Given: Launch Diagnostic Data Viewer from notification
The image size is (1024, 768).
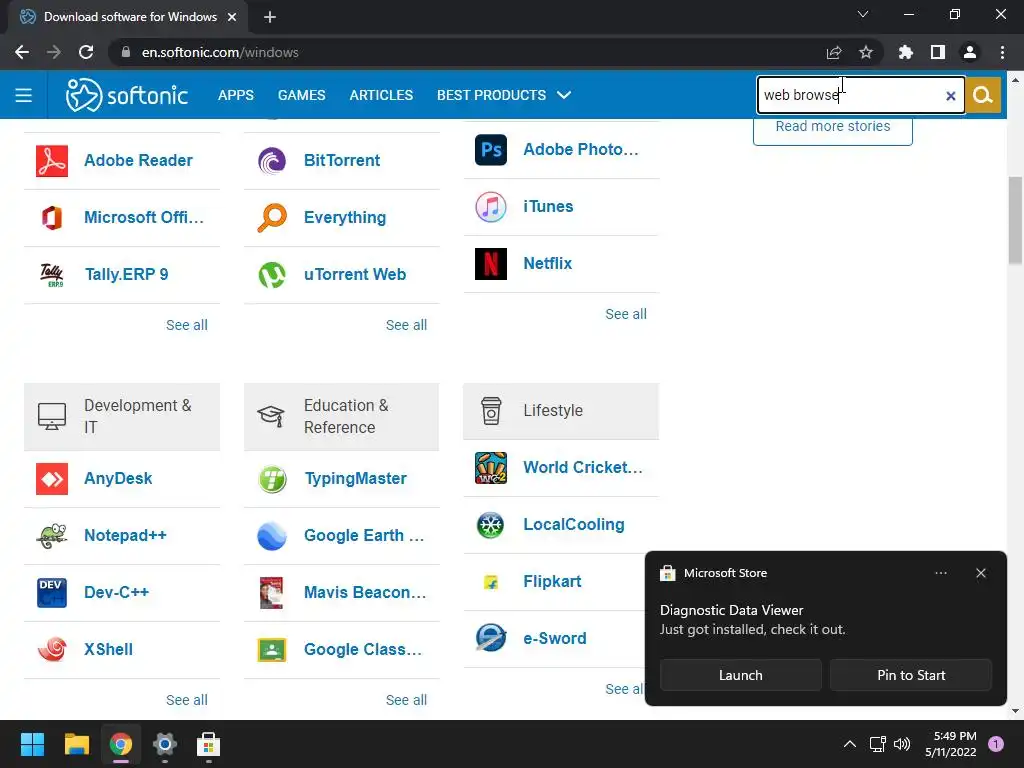Looking at the screenshot, I should click(741, 675).
